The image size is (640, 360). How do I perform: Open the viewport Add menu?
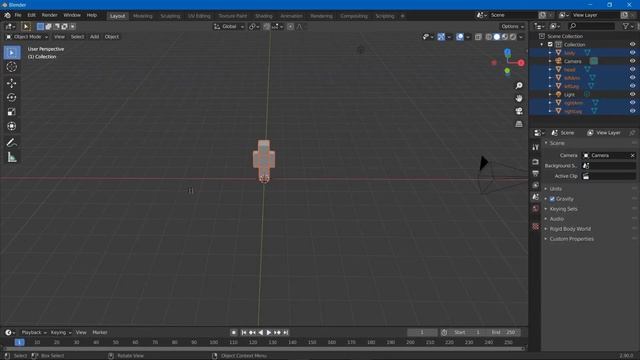pyautogui.click(x=94, y=37)
